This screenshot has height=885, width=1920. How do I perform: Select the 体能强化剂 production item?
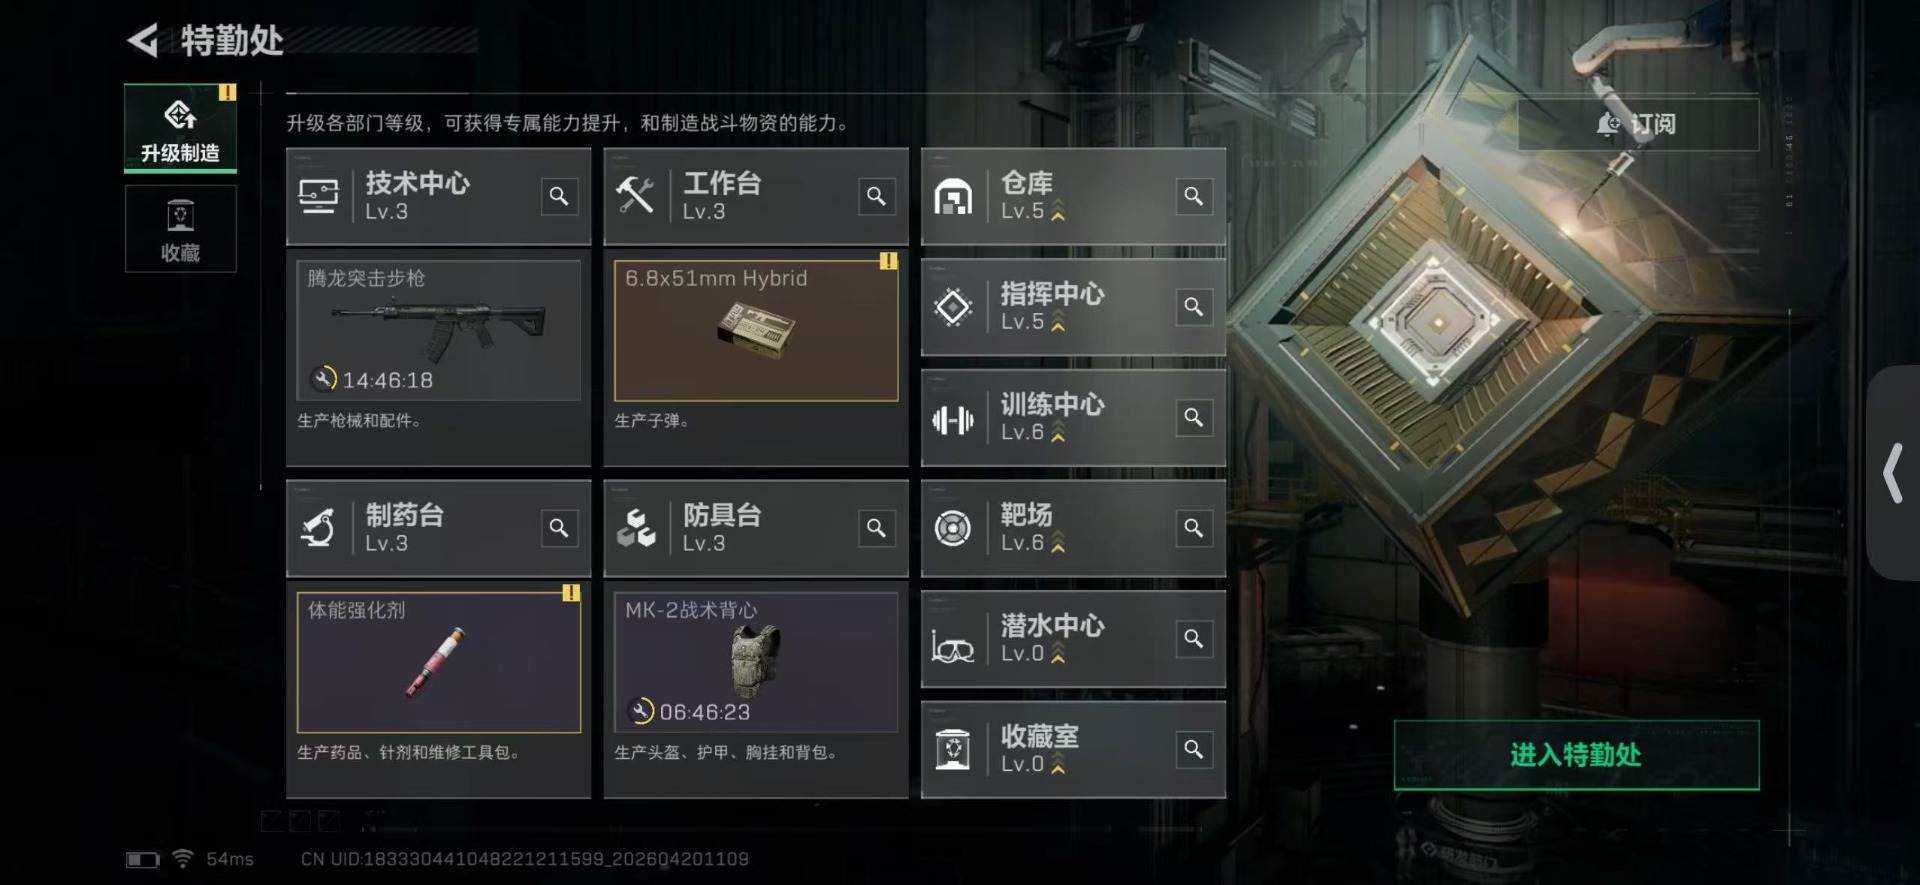point(438,662)
